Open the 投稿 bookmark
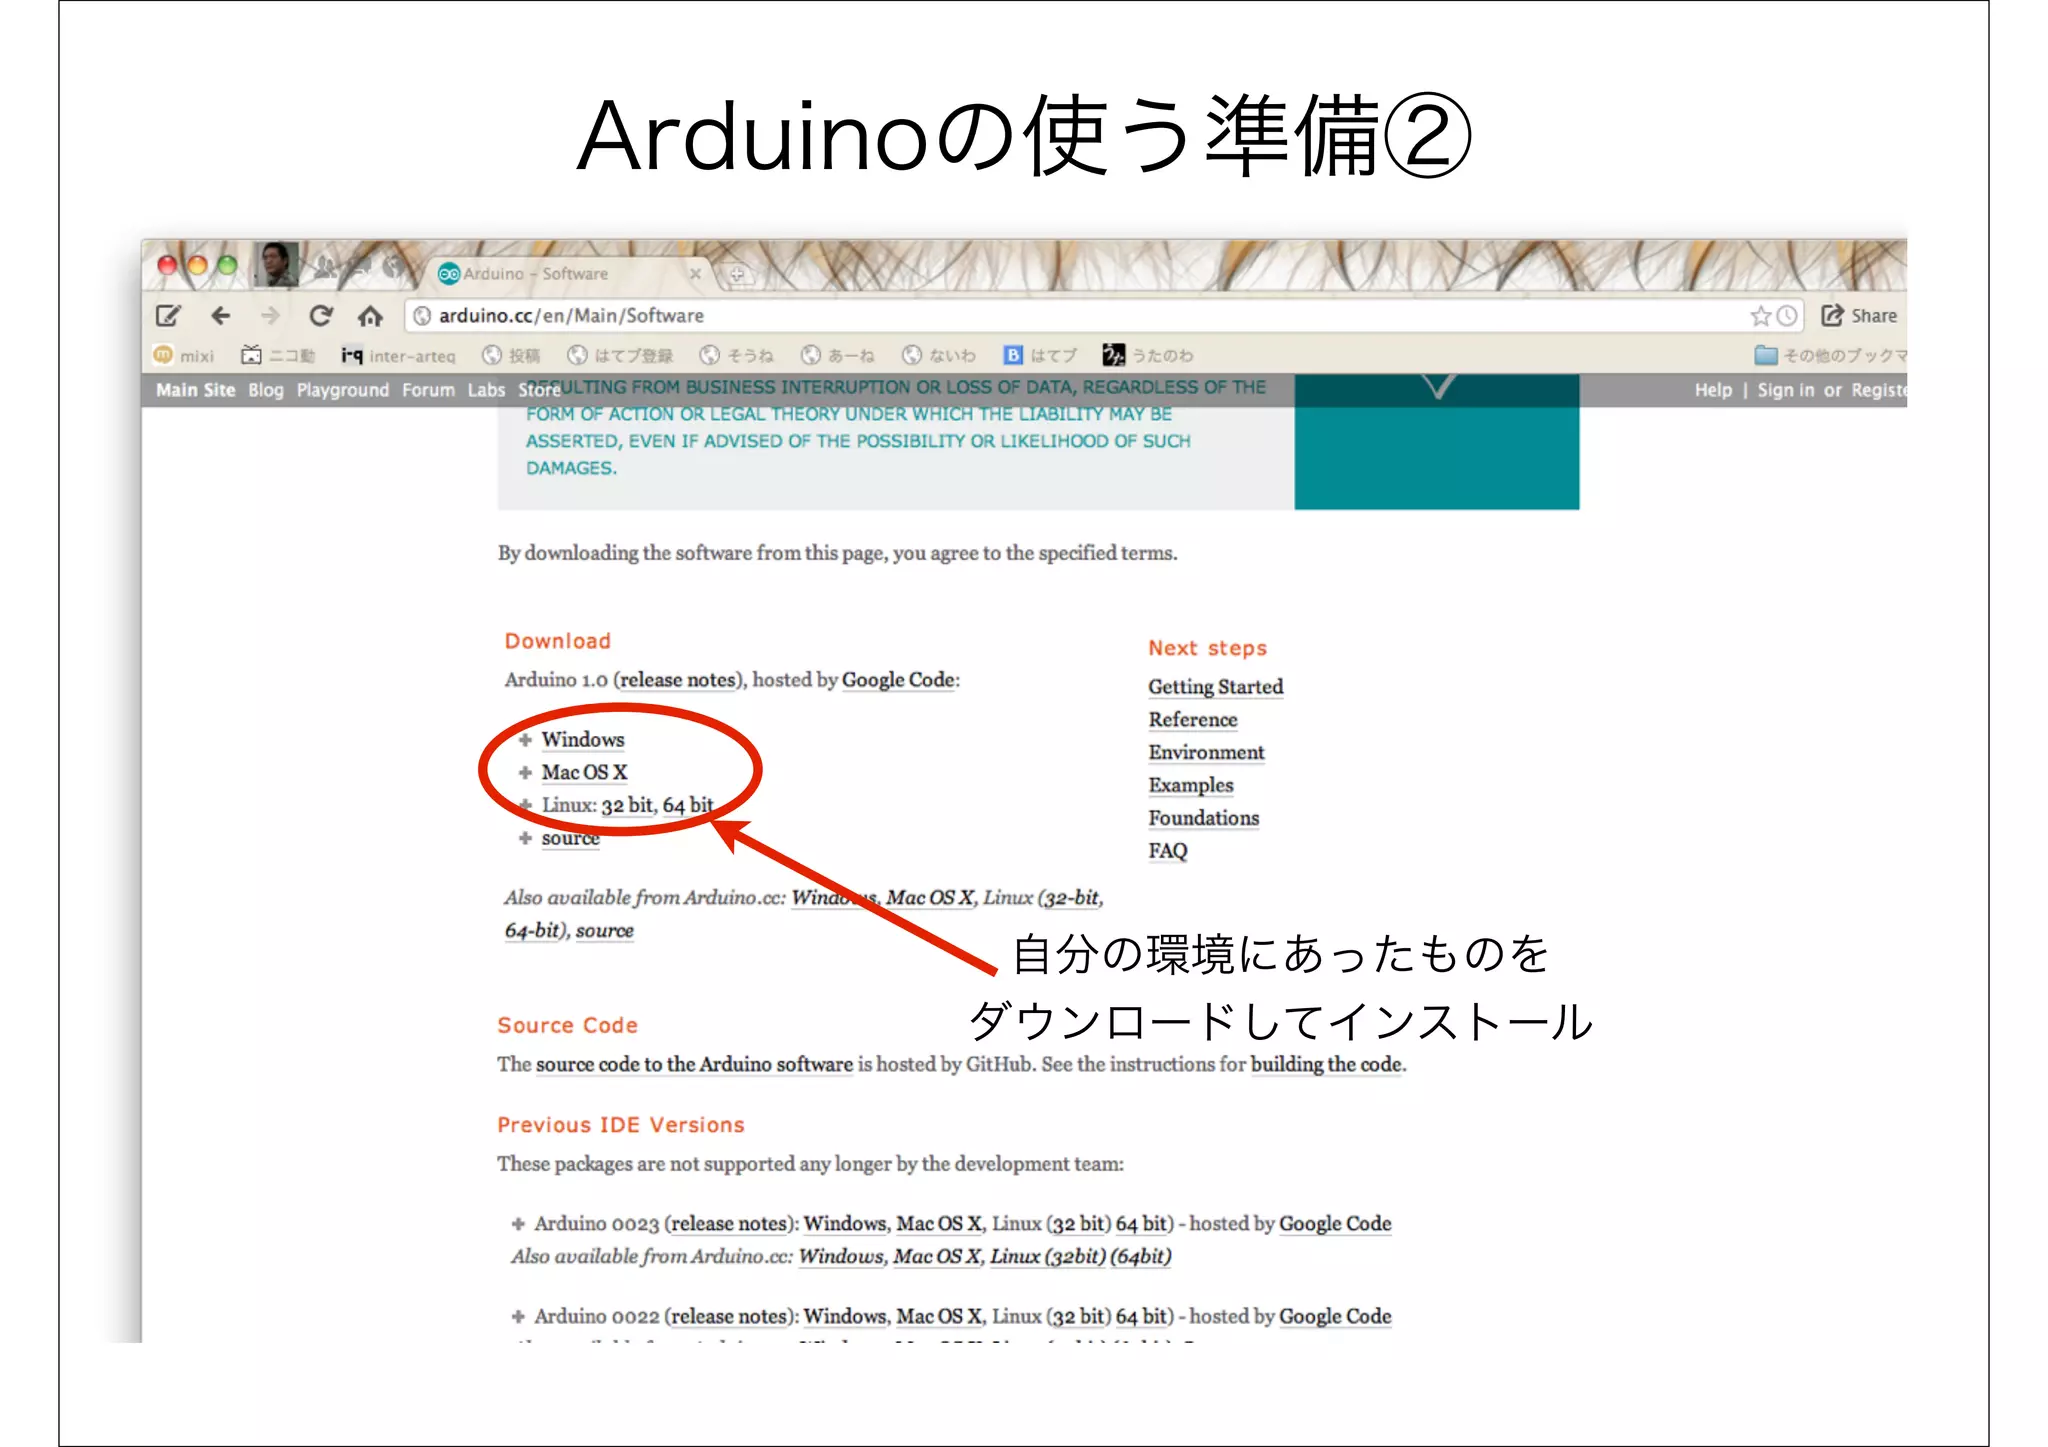The height and width of the screenshot is (1447, 2048). [510, 355]
